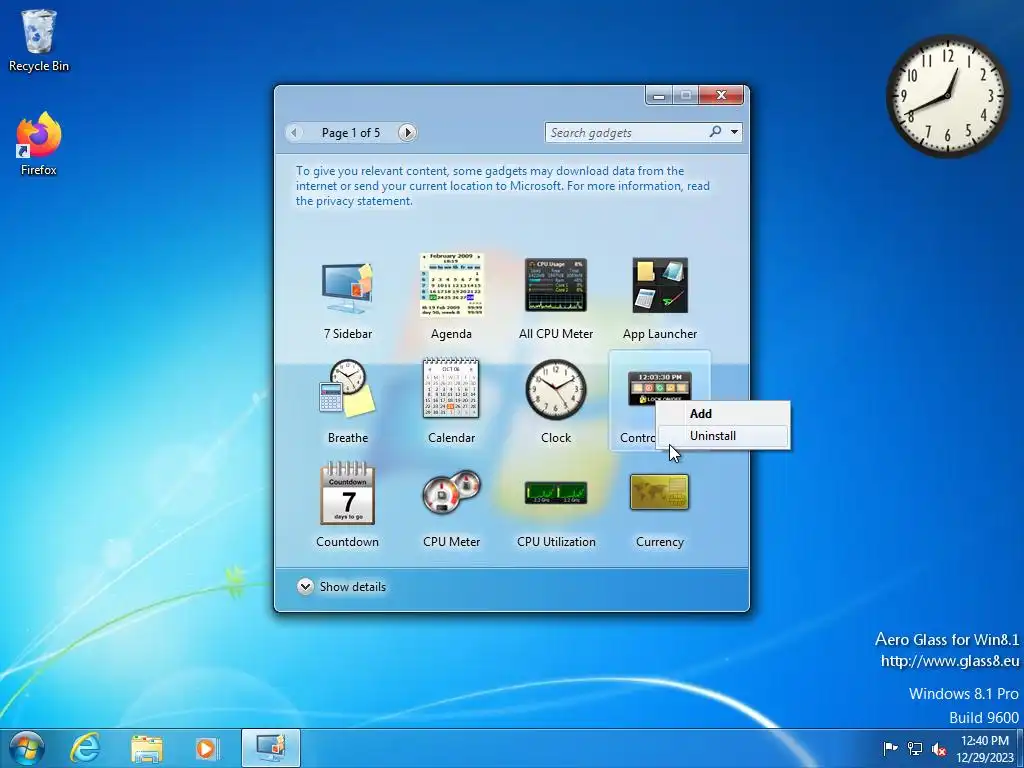This screenshot has width=1024, height=768.
Task: Open the Start menu orb
Action: click(26, 748)
